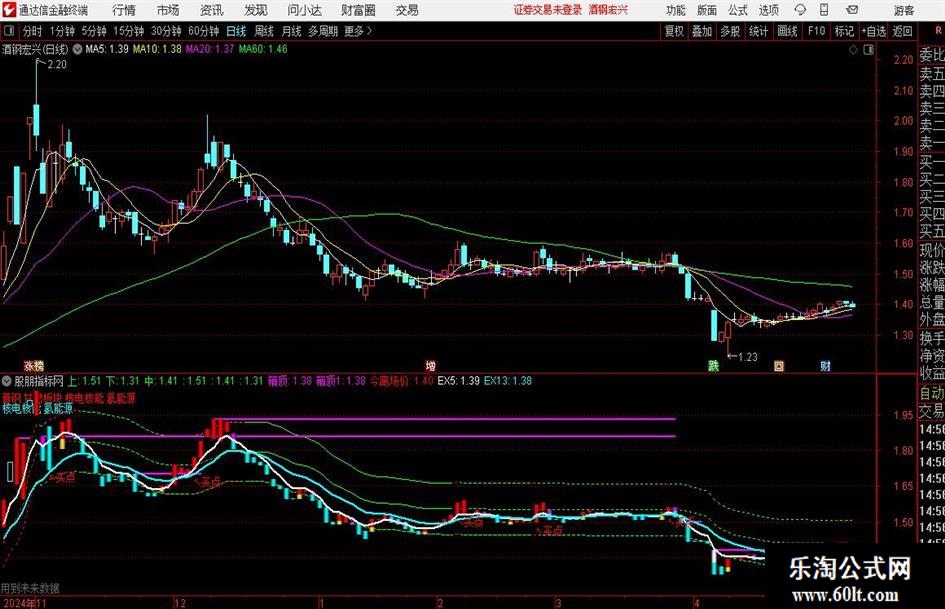The height and width of the screenshot is (609, 945).
Task: Open the 资讯 menu
Action: (x=212, y=10)
